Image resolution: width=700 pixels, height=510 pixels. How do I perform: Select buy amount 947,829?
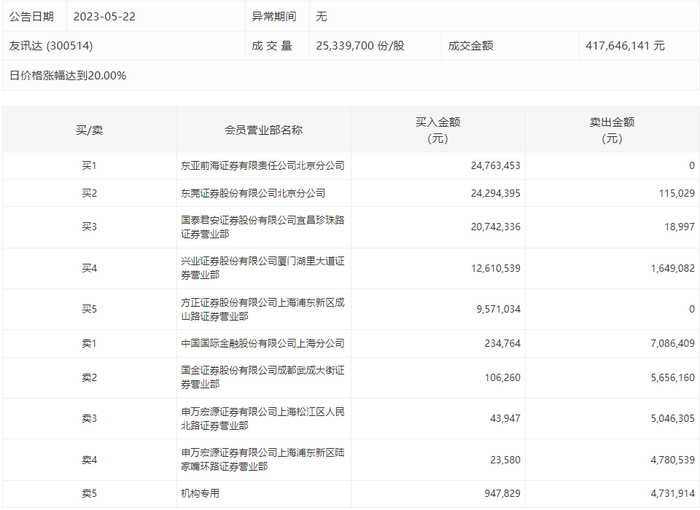(x=502, y=493)
